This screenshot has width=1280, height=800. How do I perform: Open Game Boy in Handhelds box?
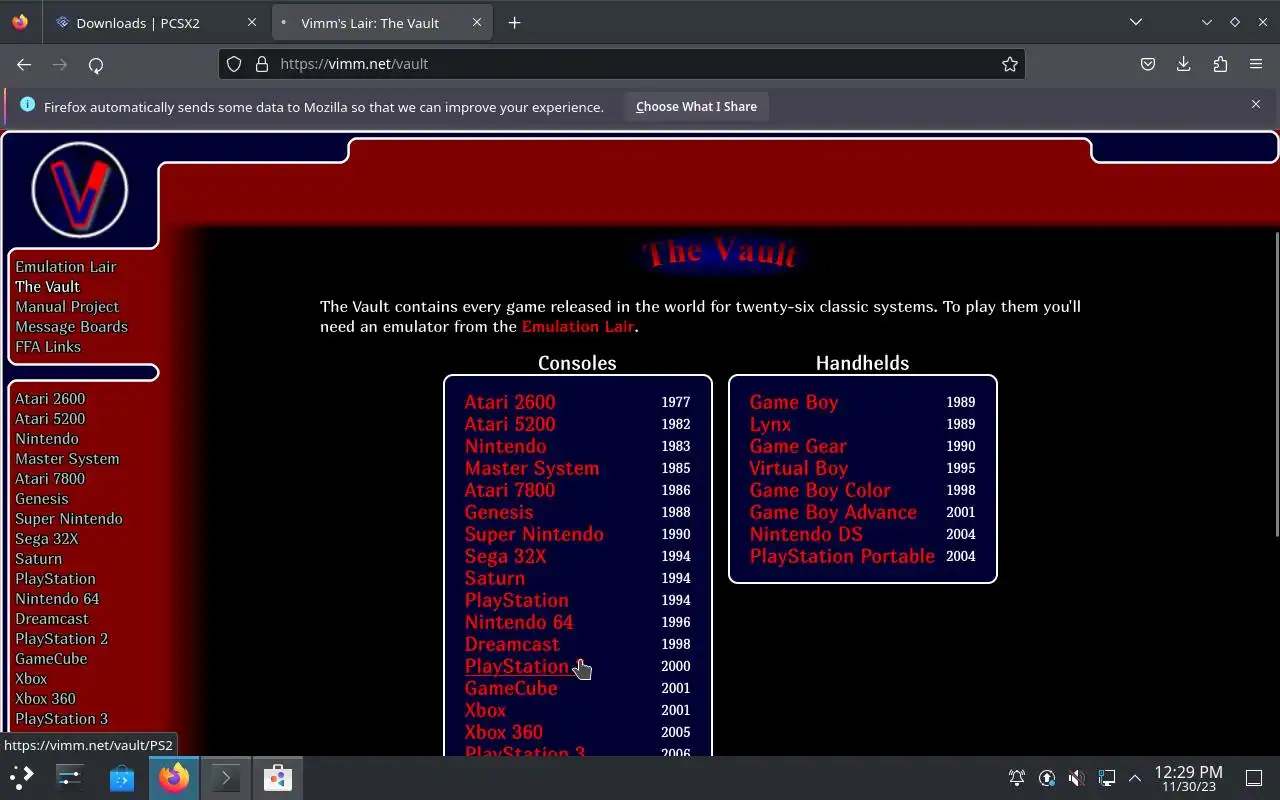pos(794,402)
